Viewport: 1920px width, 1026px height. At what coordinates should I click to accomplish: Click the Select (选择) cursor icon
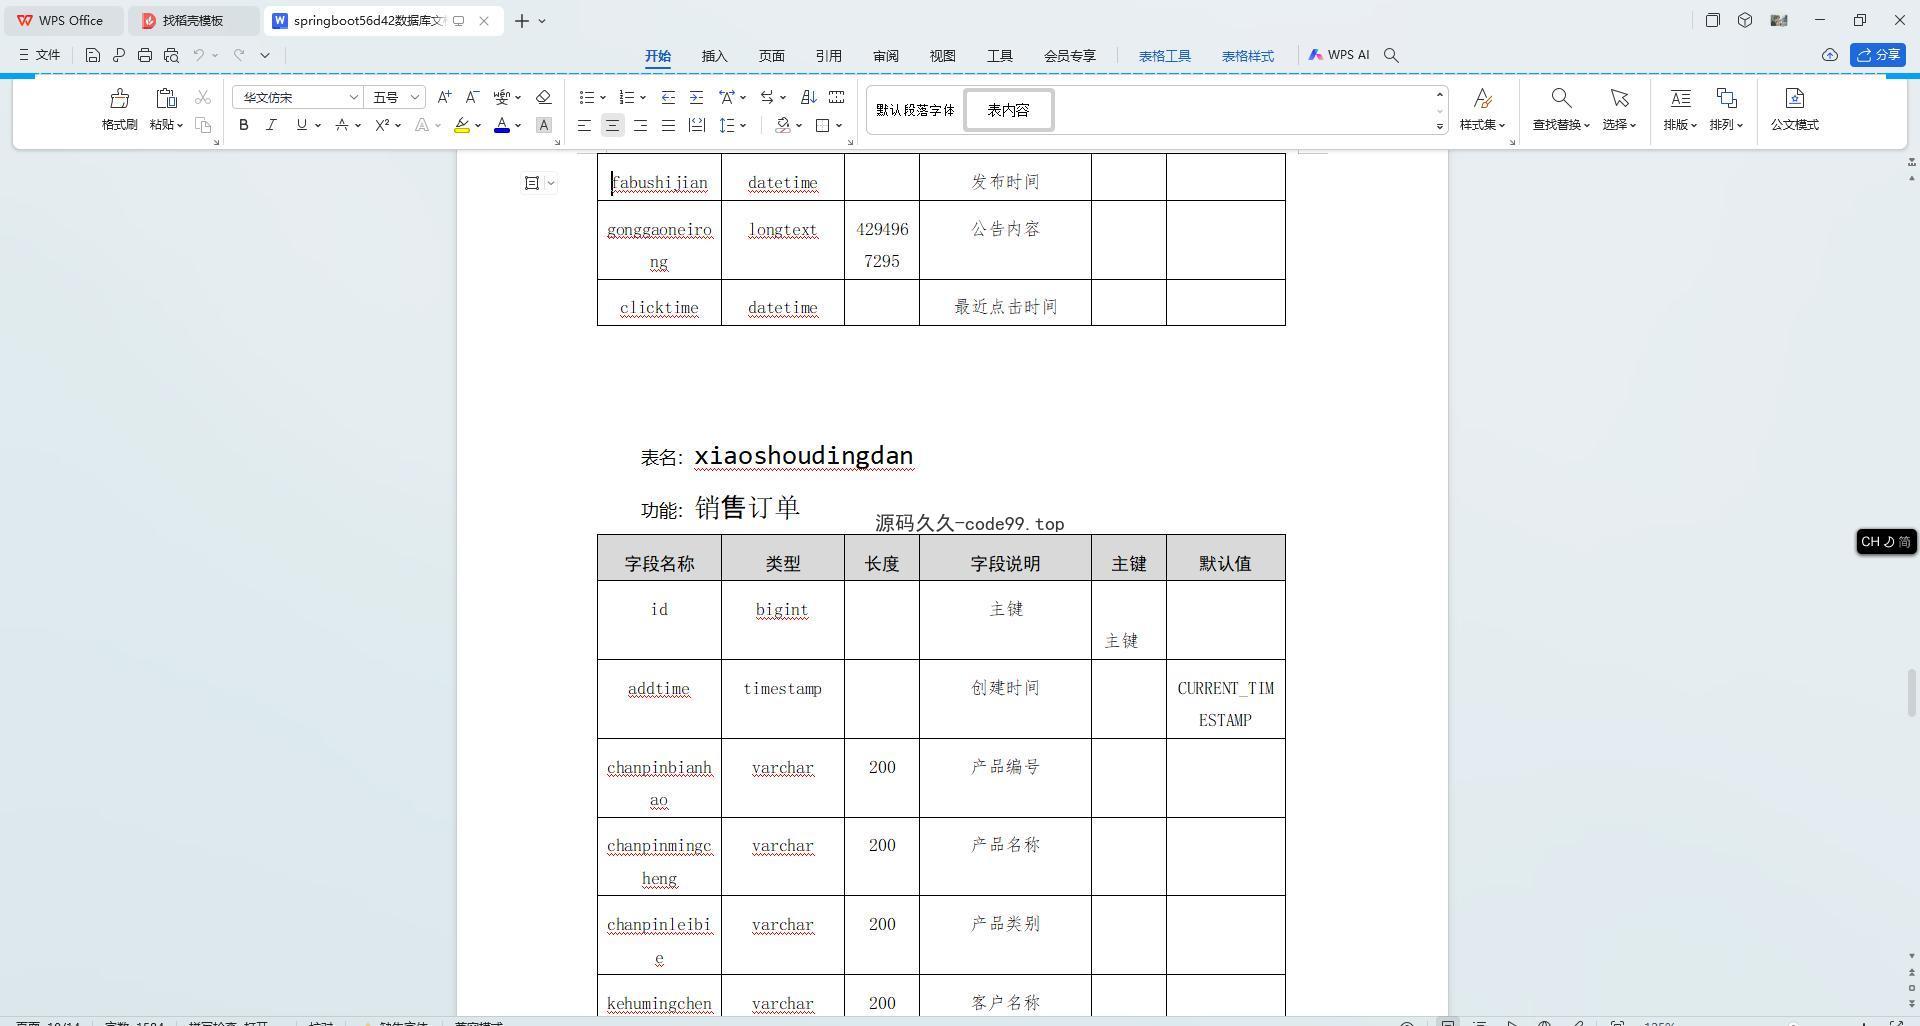coord(1619,98)
